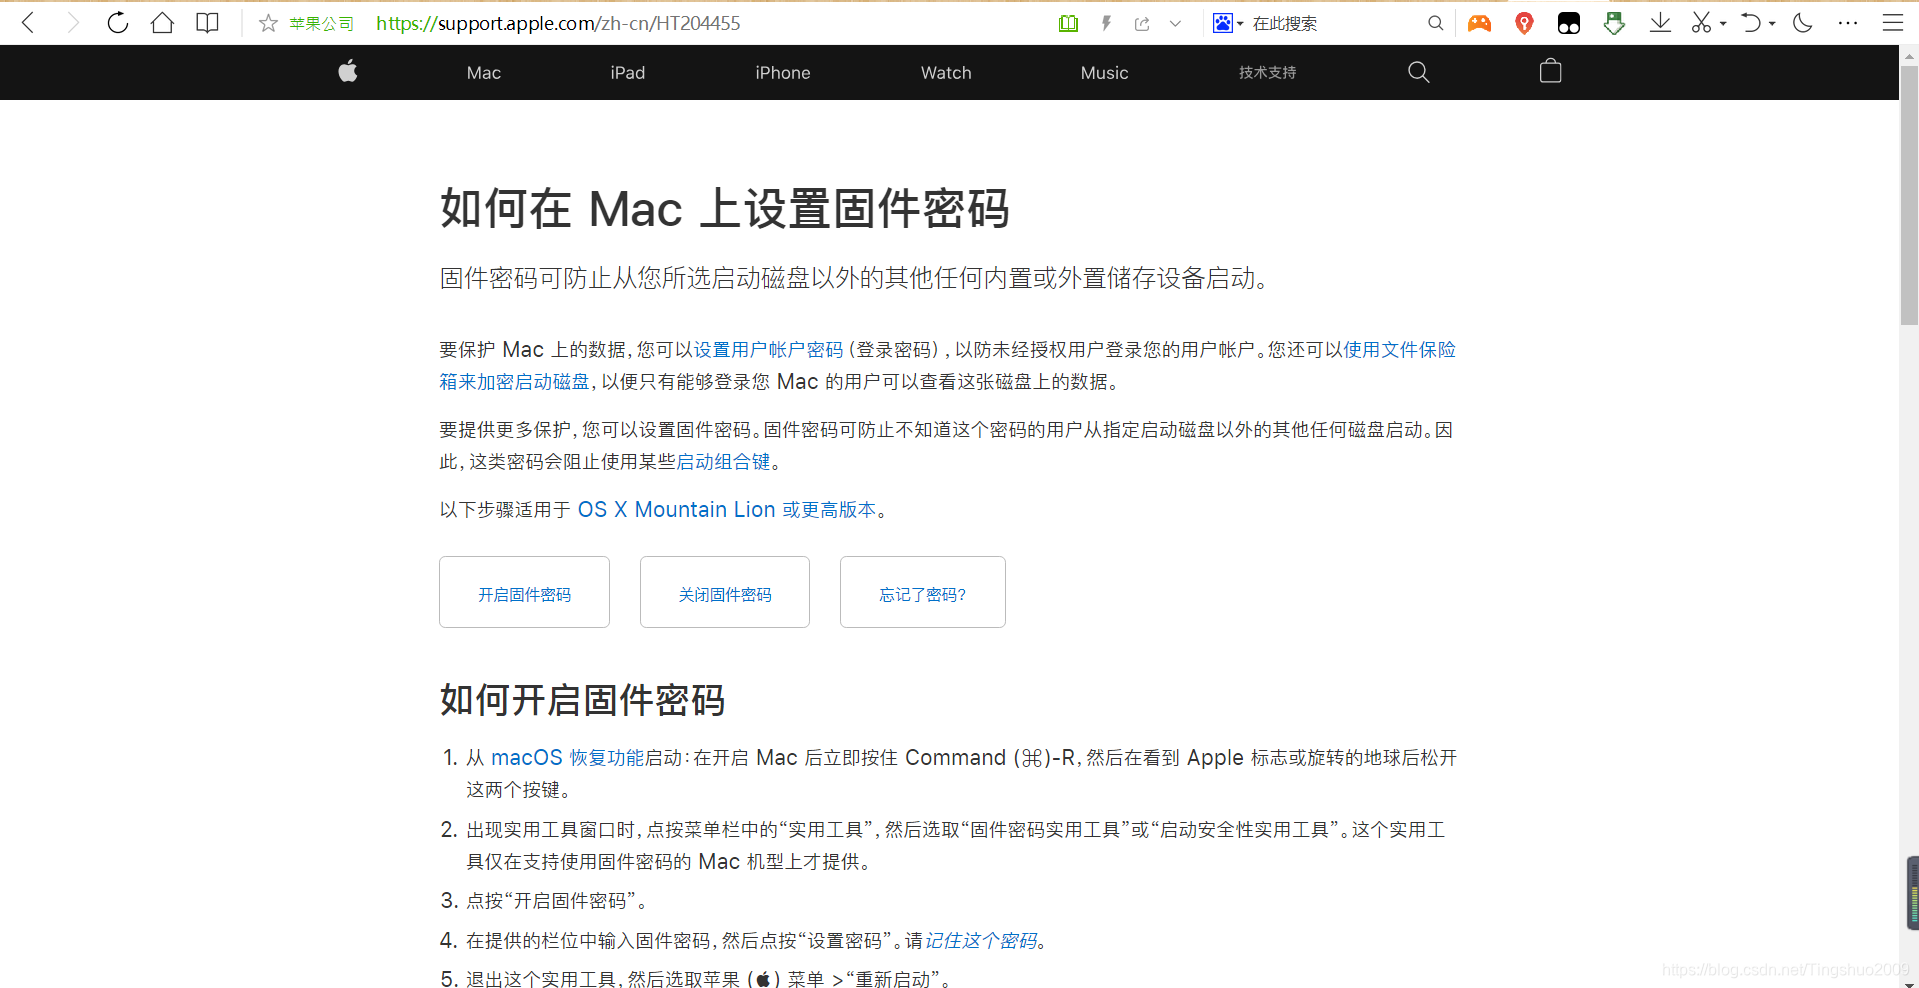This screenshot has height=988, width=1919.
Task: Bookmark this page with the star icon
Action: [x=268, y=23]
